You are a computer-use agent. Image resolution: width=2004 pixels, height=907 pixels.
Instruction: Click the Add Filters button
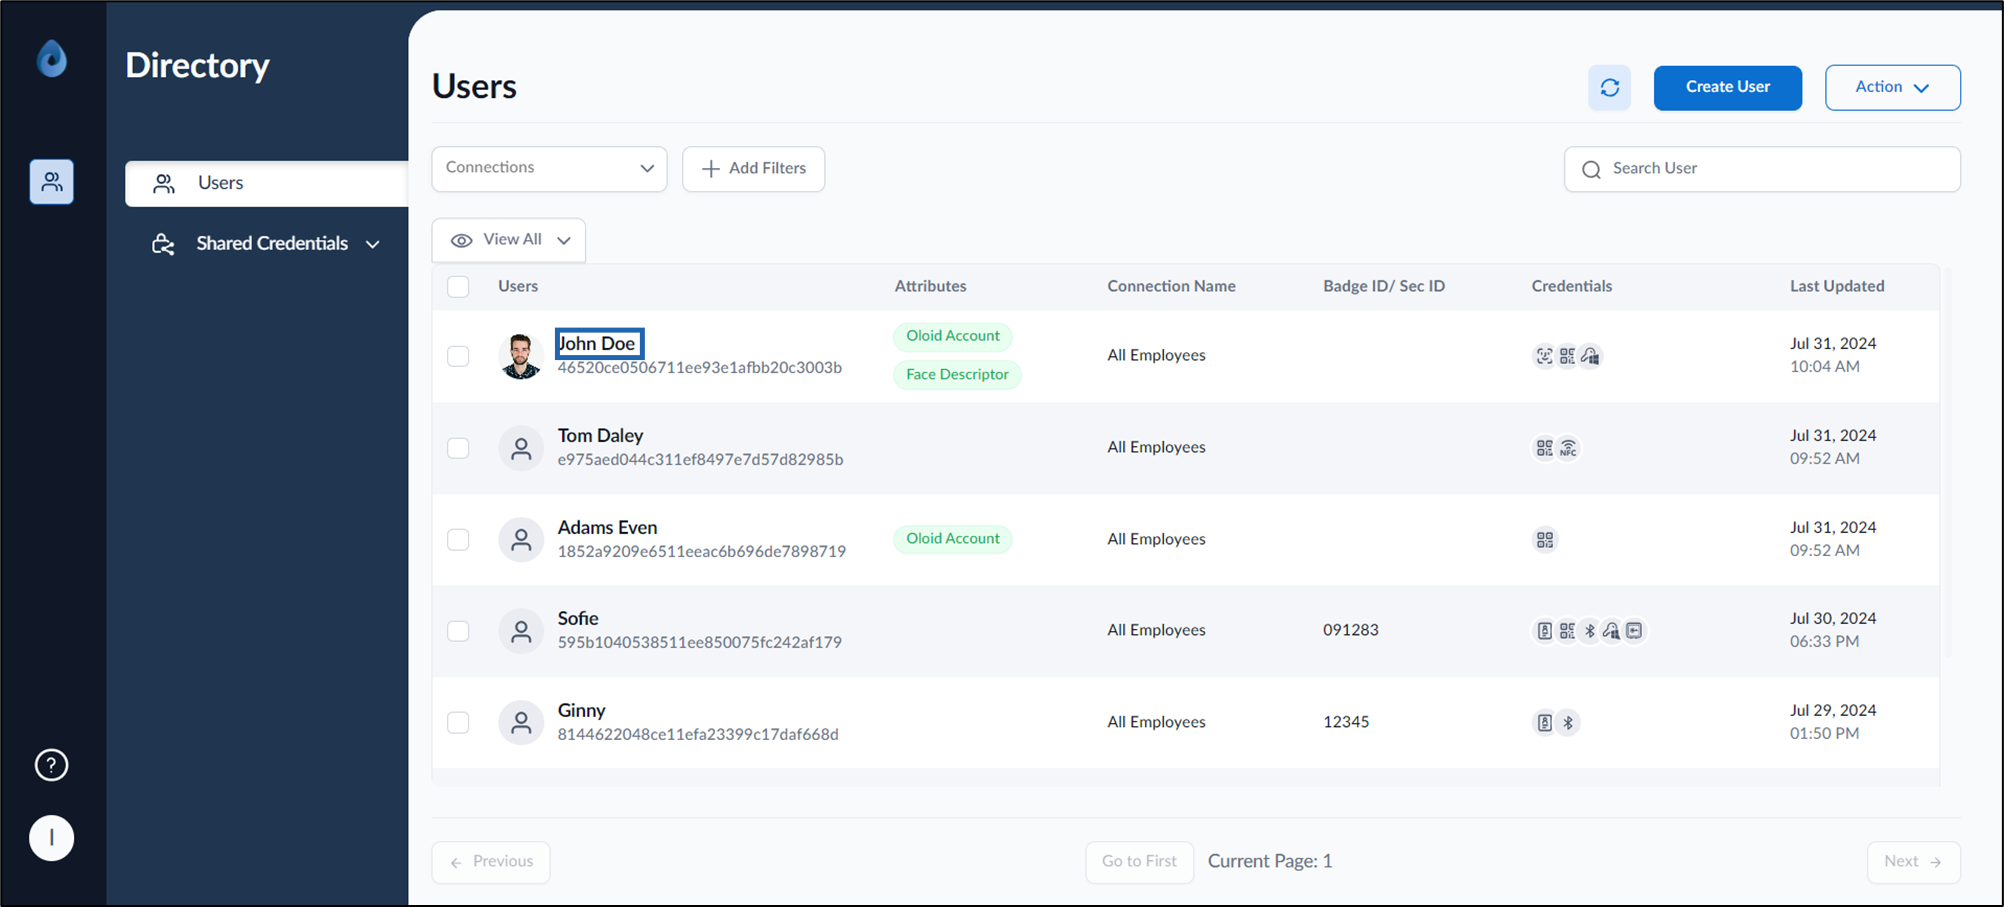tap(753, 169)
